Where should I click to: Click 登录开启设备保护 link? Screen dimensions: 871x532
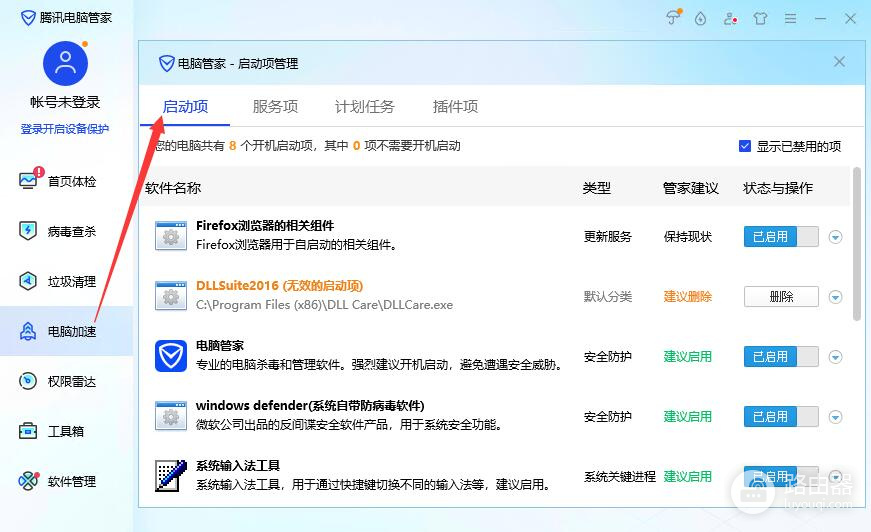(x=65, y=129)
